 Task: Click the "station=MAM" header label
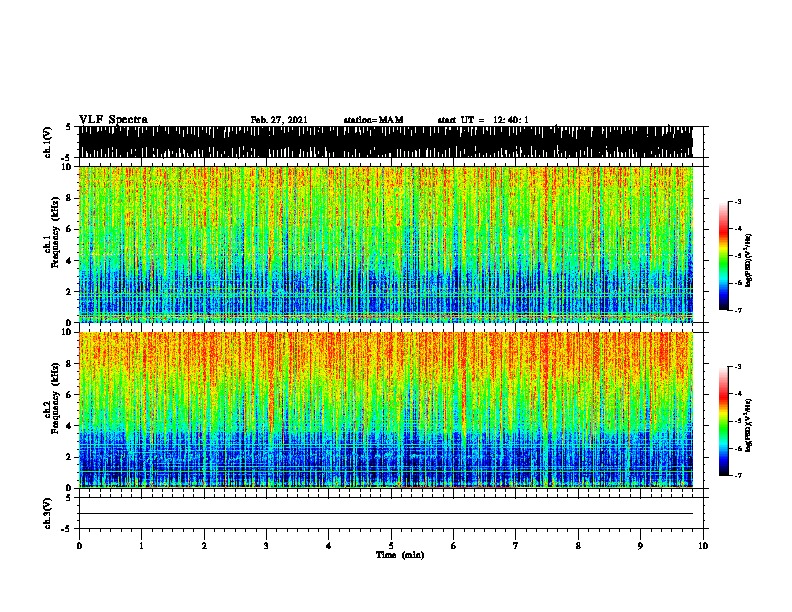(373, 120)
